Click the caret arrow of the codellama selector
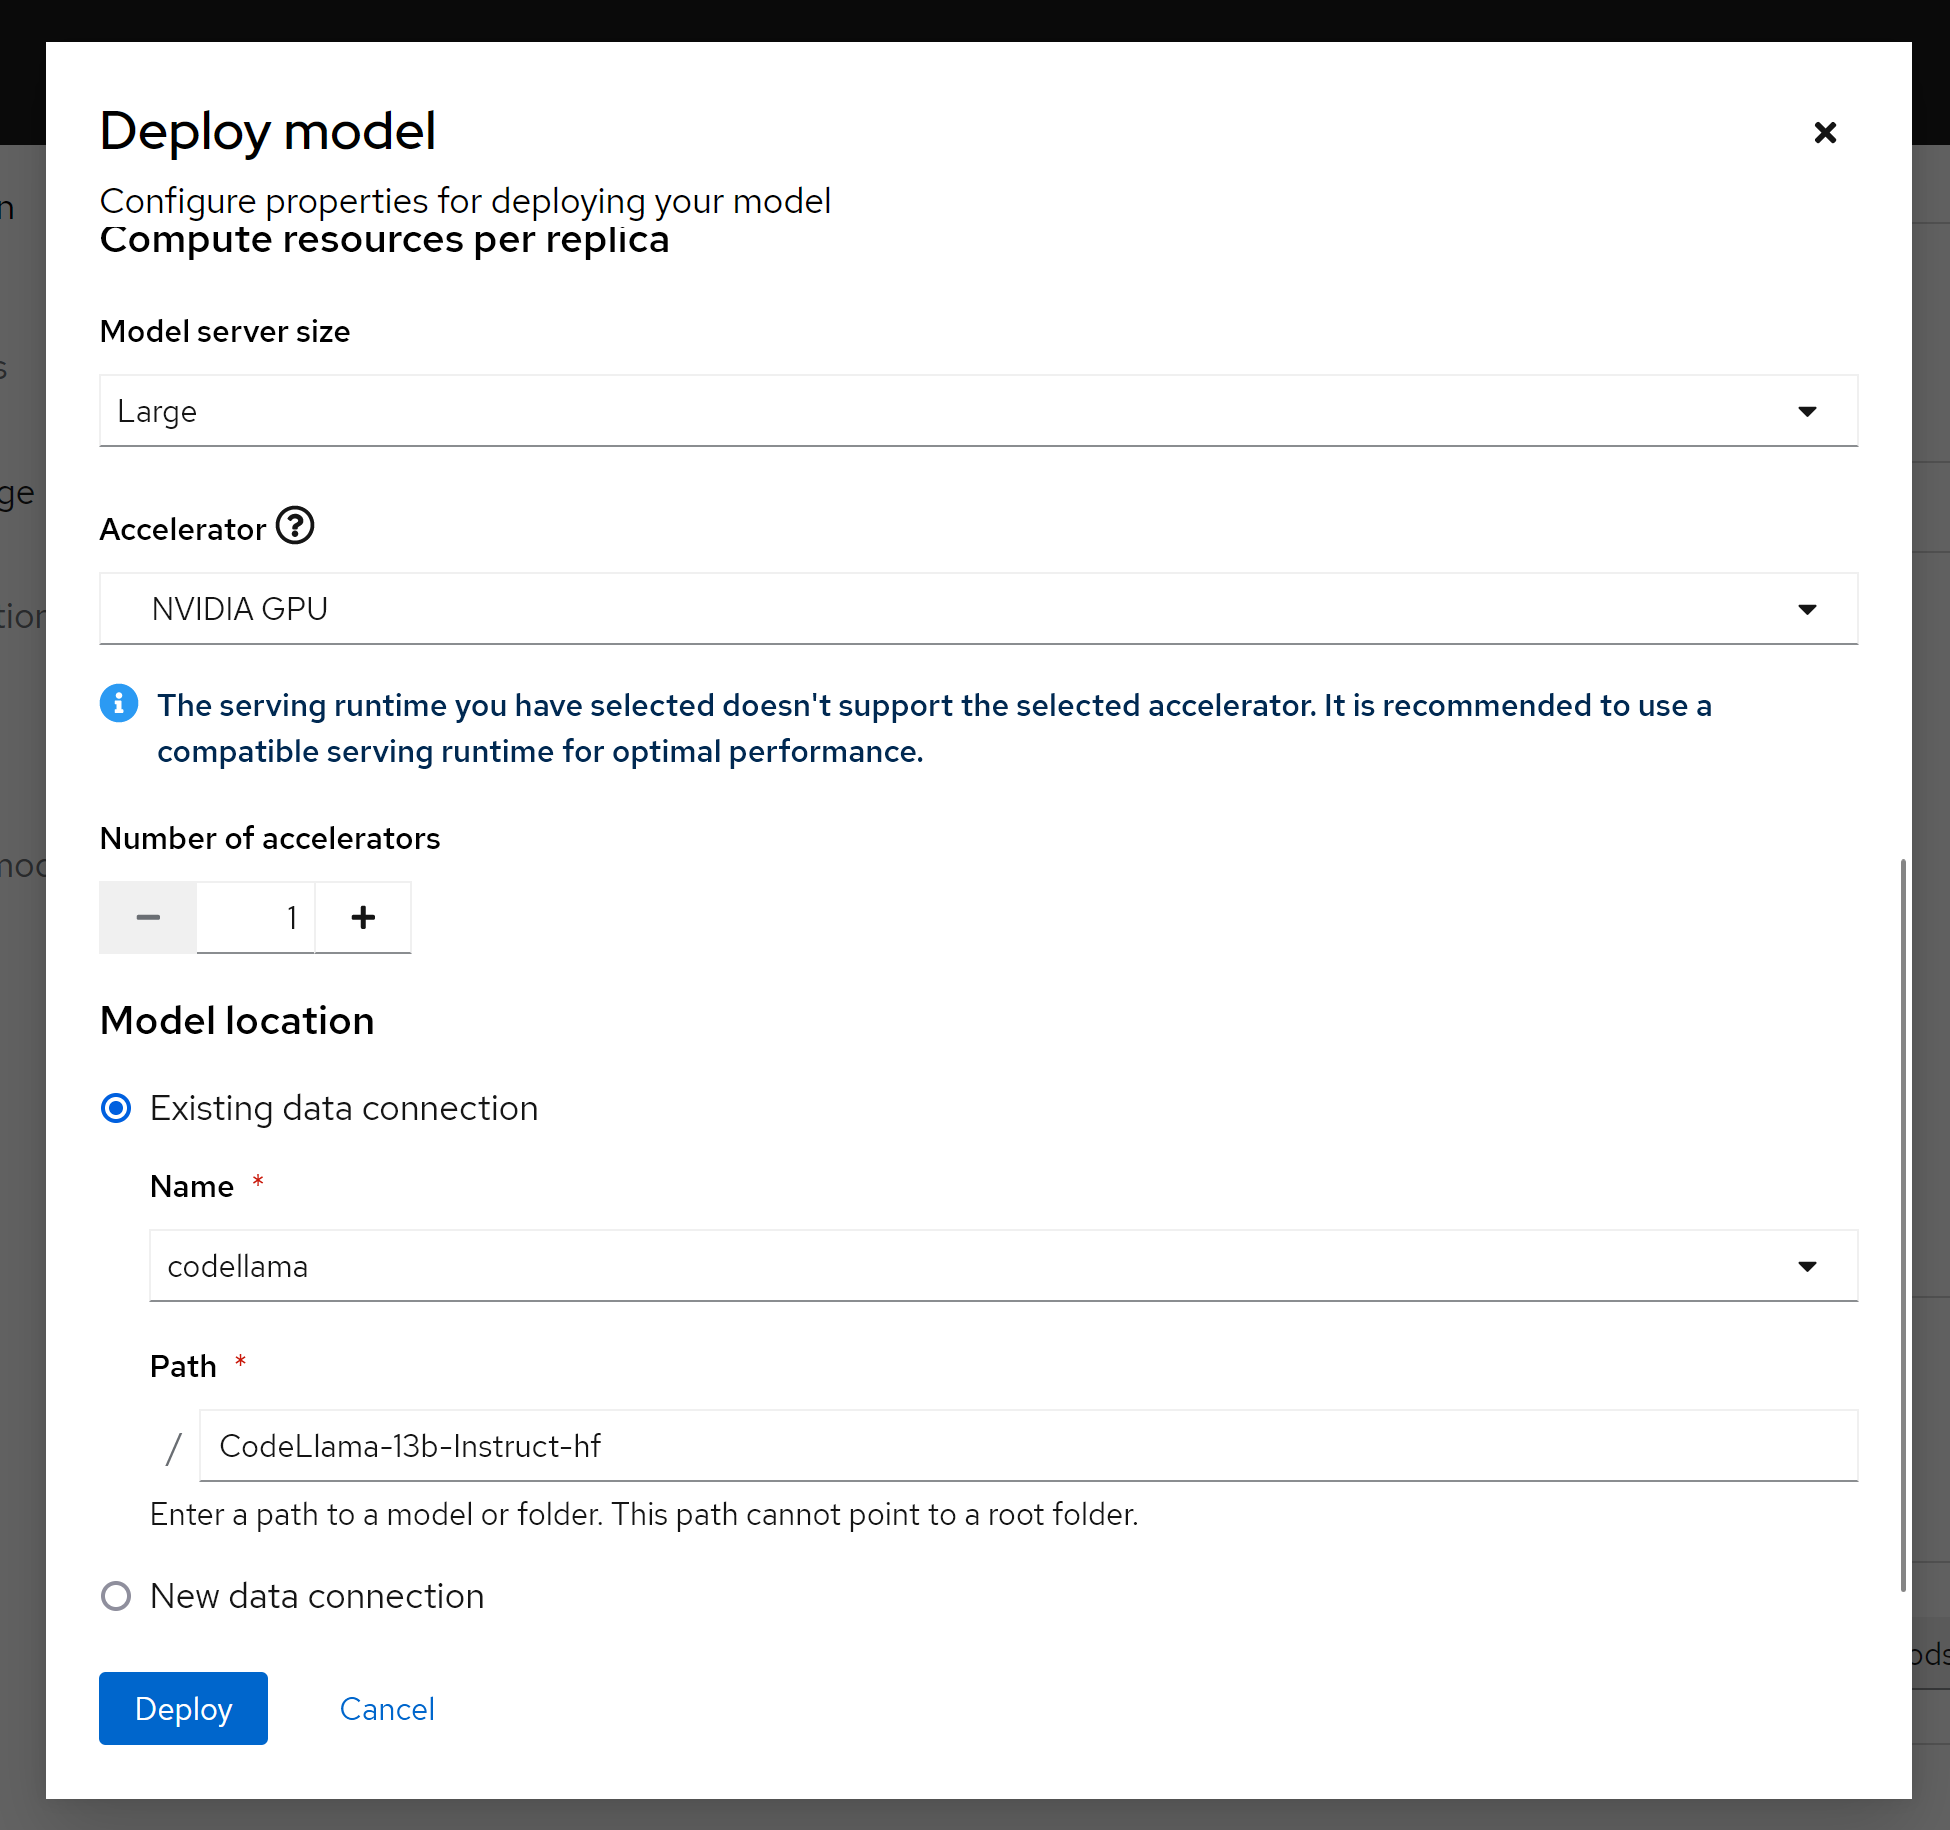 pos(1806,1266)
